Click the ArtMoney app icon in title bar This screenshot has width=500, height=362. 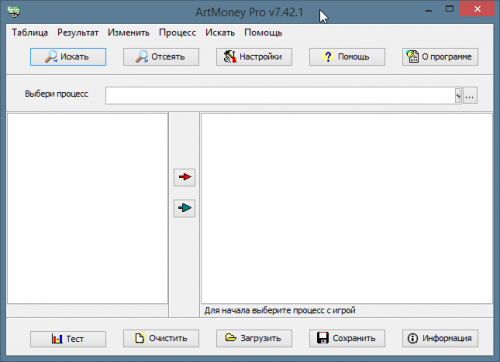coord(14,11)
